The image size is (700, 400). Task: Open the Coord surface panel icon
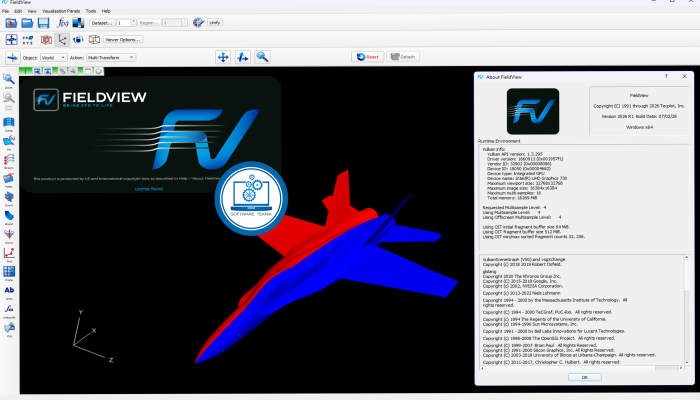[8, 199]
